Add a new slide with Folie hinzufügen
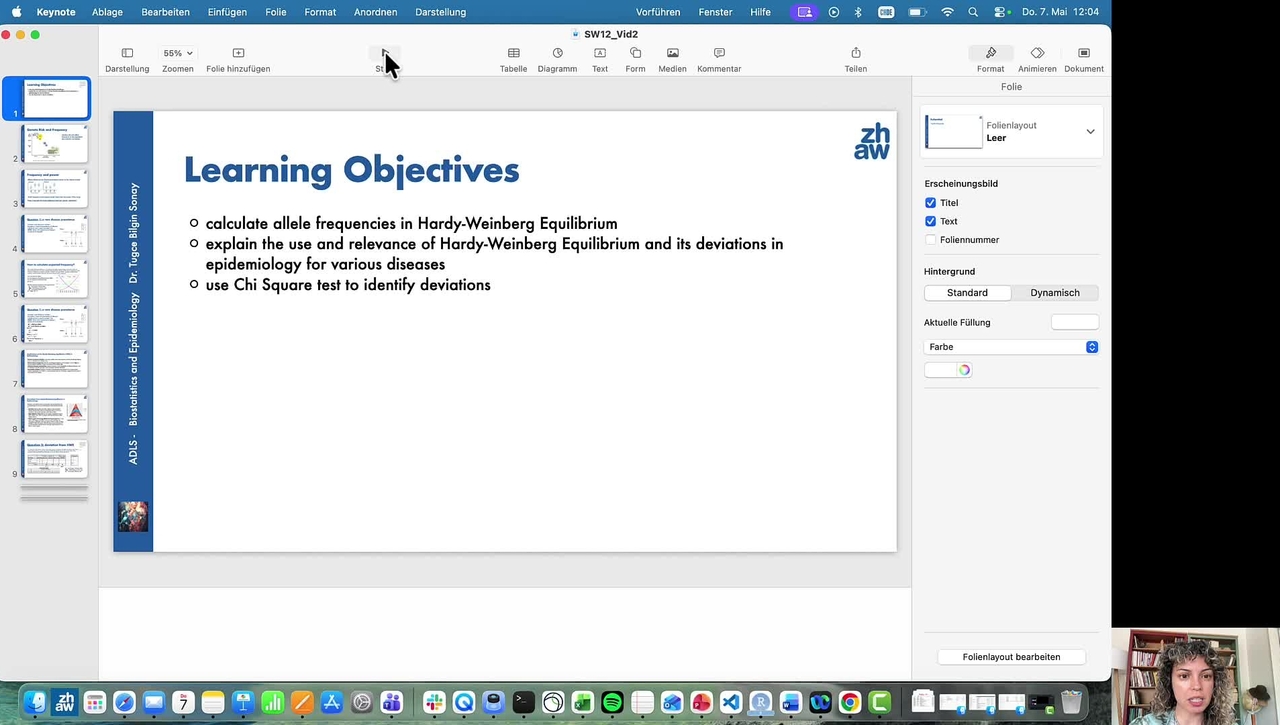 coord(238,60)
